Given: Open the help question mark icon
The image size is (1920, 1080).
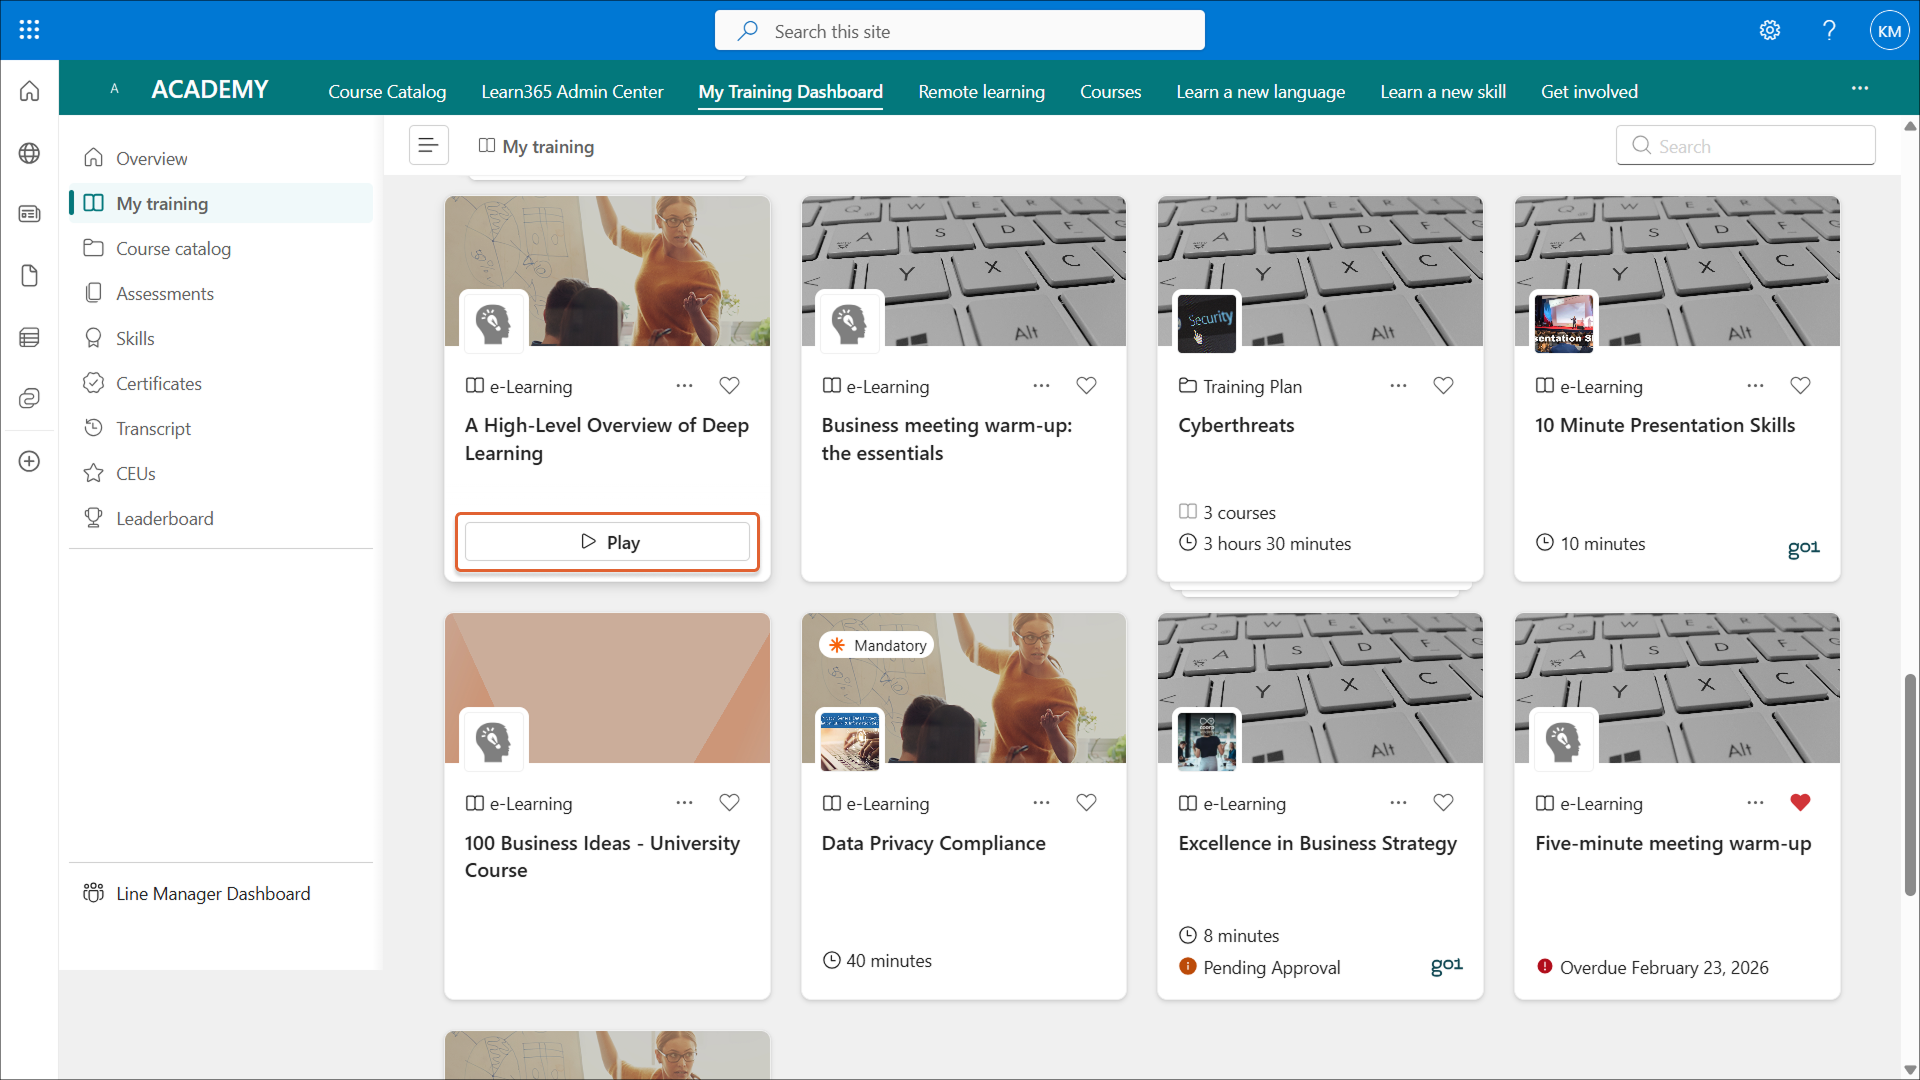Looking at the screenshot, I should (1829, 30).
